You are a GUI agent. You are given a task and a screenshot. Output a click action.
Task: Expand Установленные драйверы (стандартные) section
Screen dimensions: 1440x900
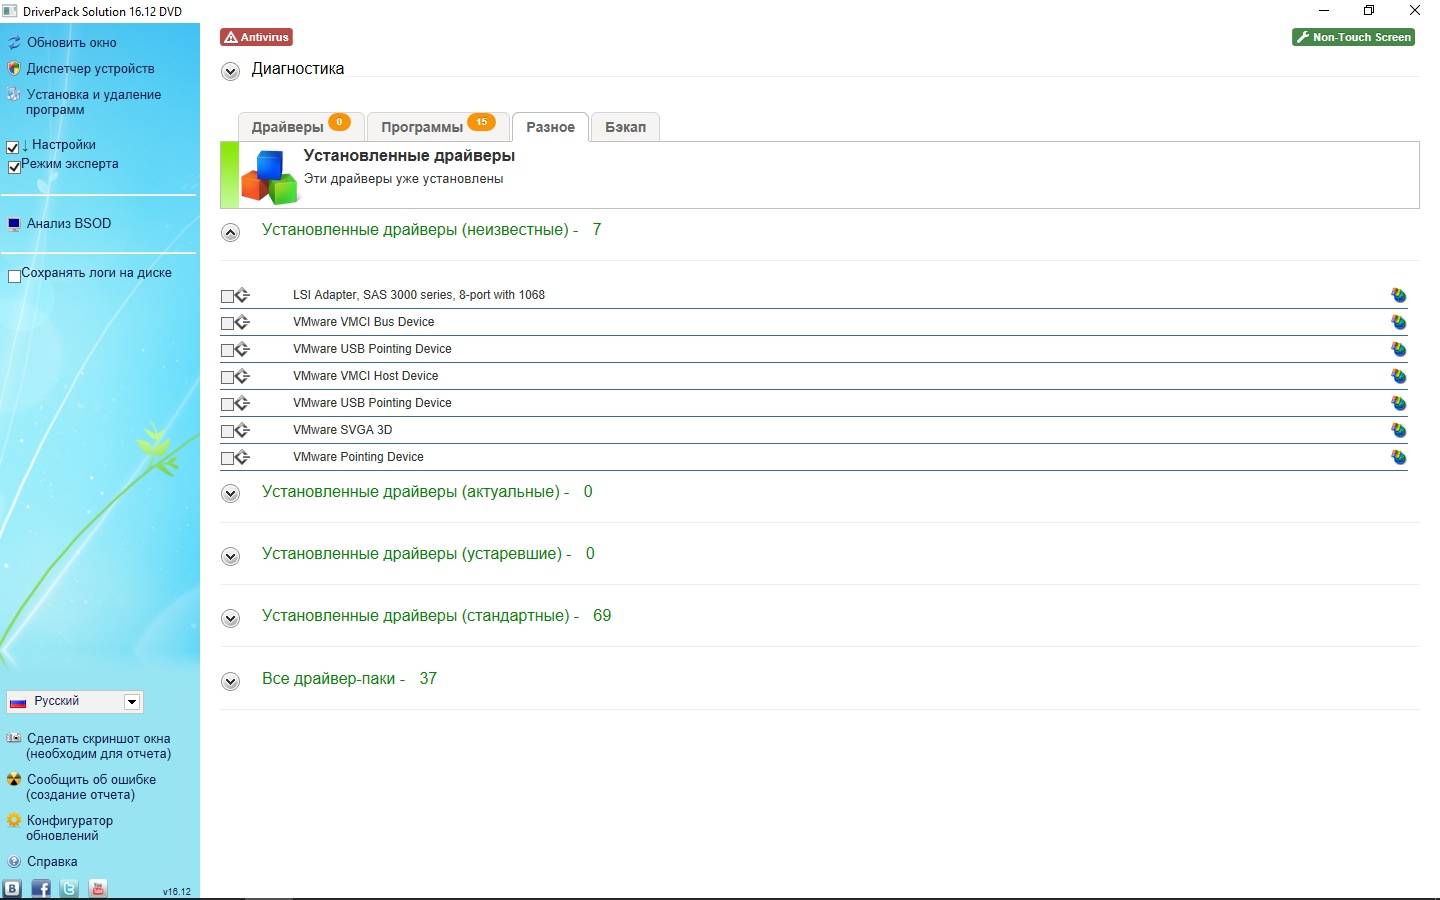(x=231, y=618)
